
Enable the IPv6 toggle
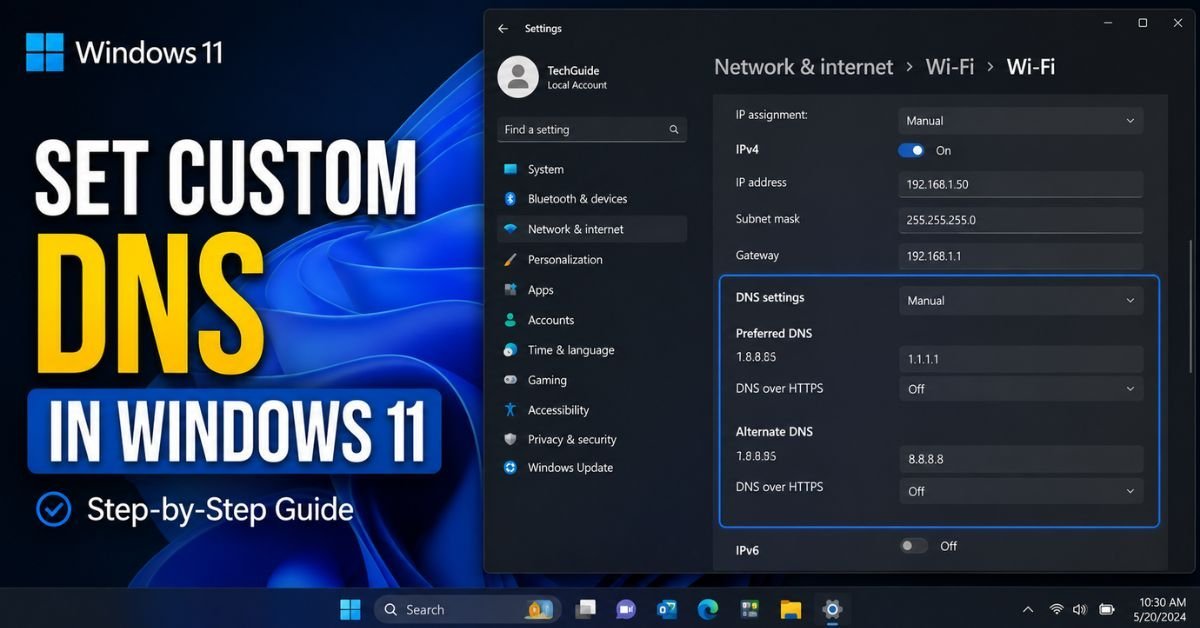(x=913, y=546)
